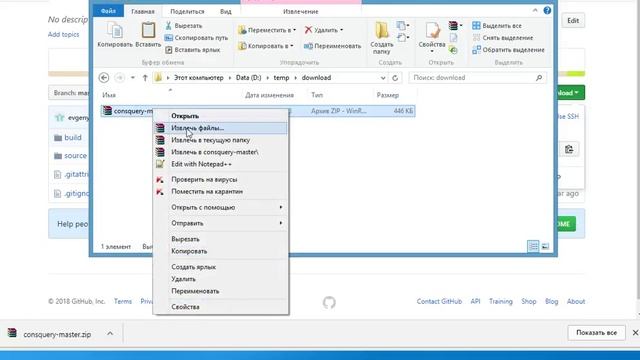Choose Cut (Вырезать) in the context menu
Screen dimensions: 640x360
point(220,239)
